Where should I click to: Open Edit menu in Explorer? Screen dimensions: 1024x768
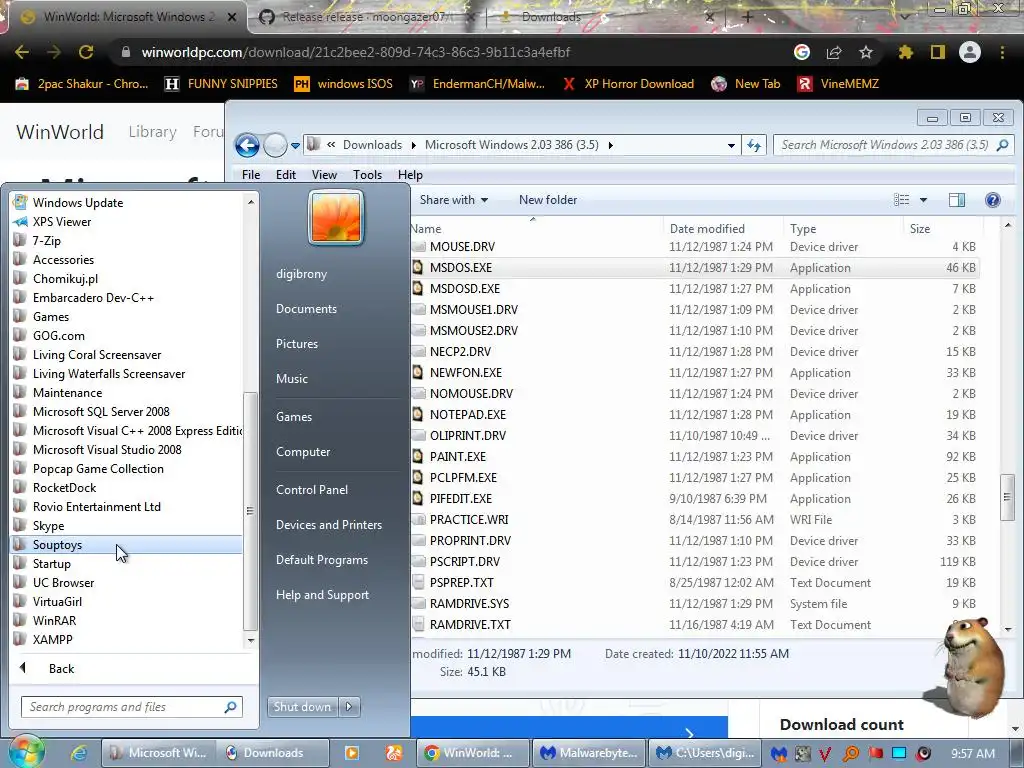coord(285,175)
